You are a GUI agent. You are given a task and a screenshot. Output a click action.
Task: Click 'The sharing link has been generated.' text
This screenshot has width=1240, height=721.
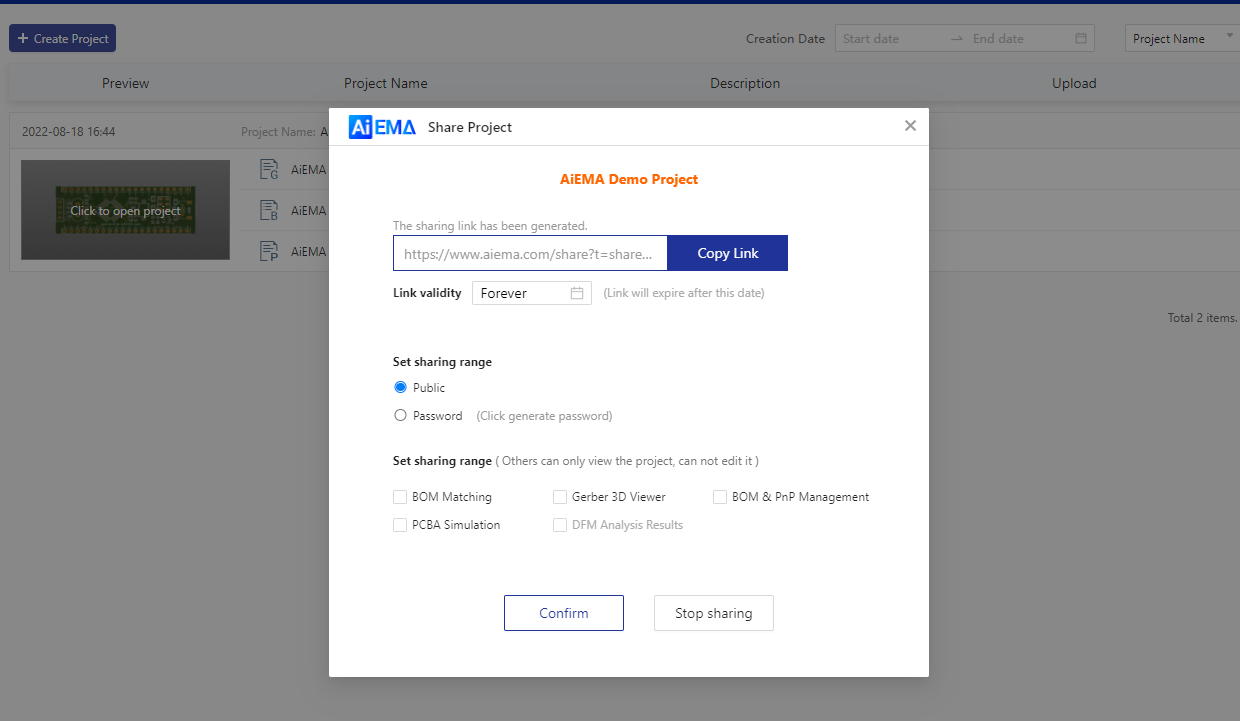[490, 226]
